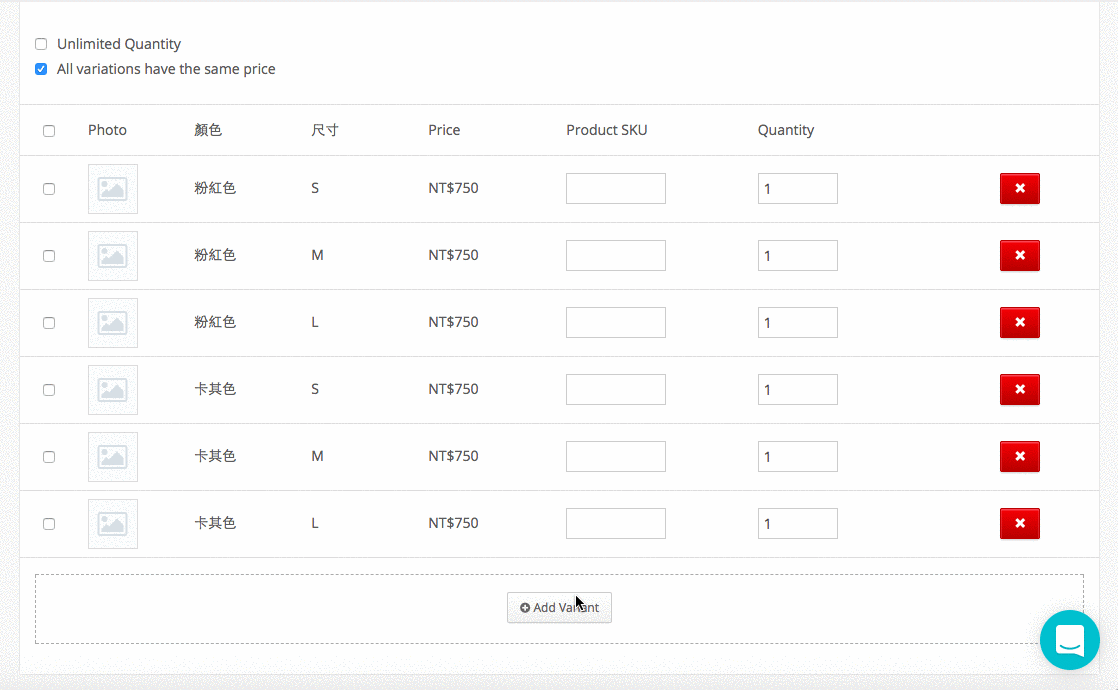Click Quantity field for 卡其色 M
Image resolution: width=1118 pixels, height=690 pixels.
(x=798, y=456)
